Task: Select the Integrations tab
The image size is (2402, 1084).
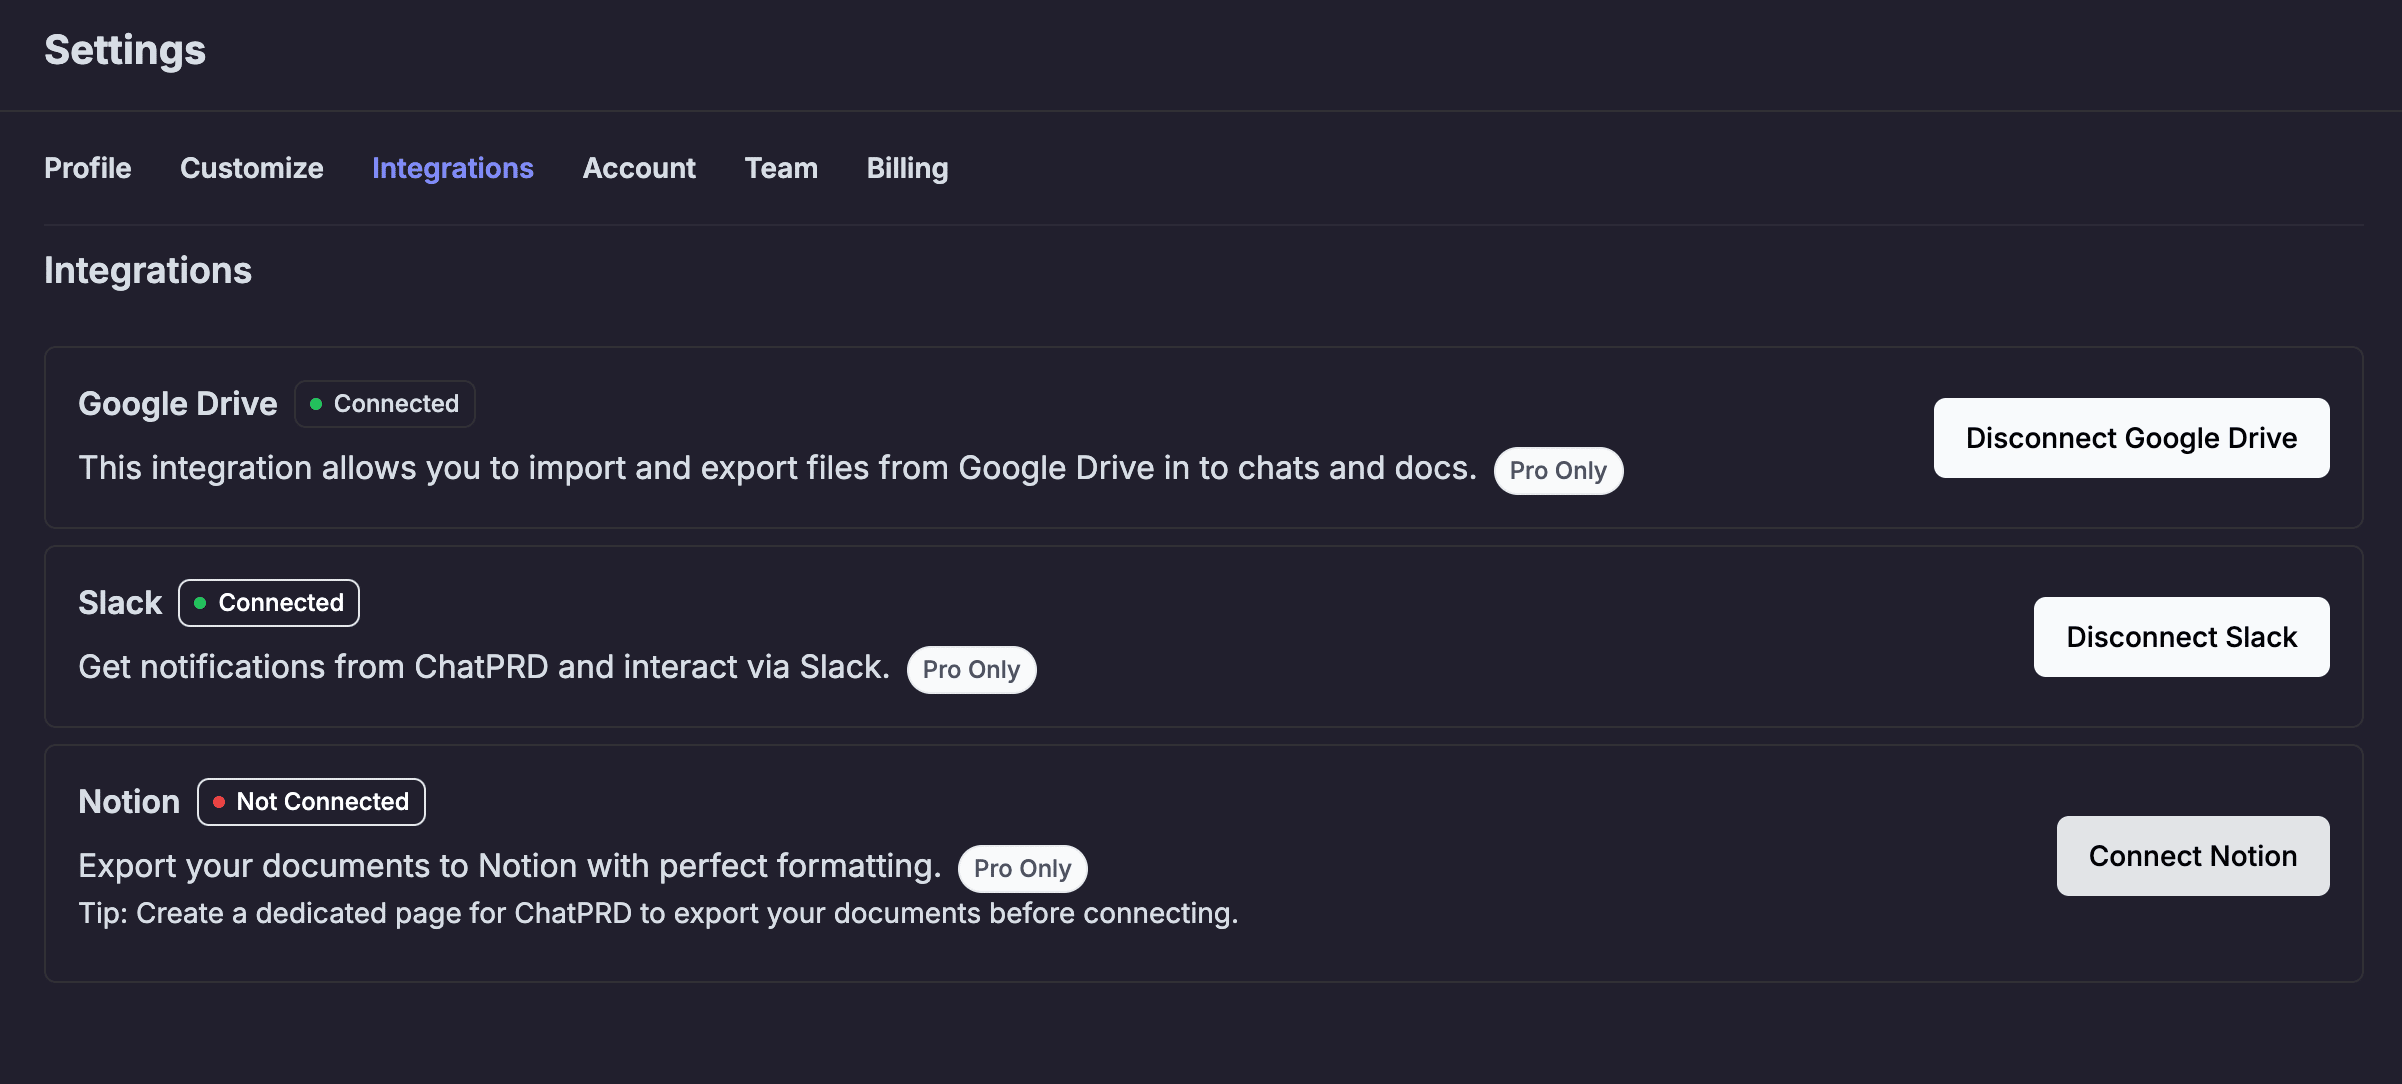Action: coord(452,168)
